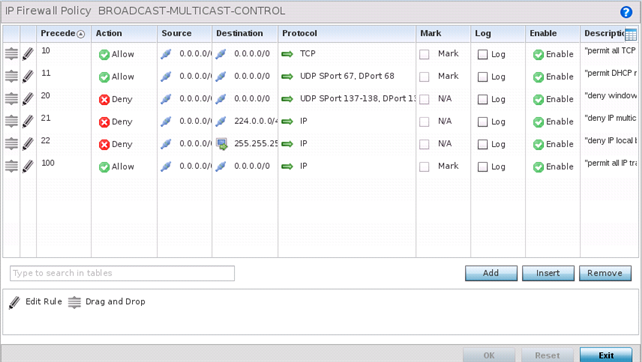The image size is (642, 362).
Task: Select drag handle for precedence 100 rule
Action: pos(11,166)
